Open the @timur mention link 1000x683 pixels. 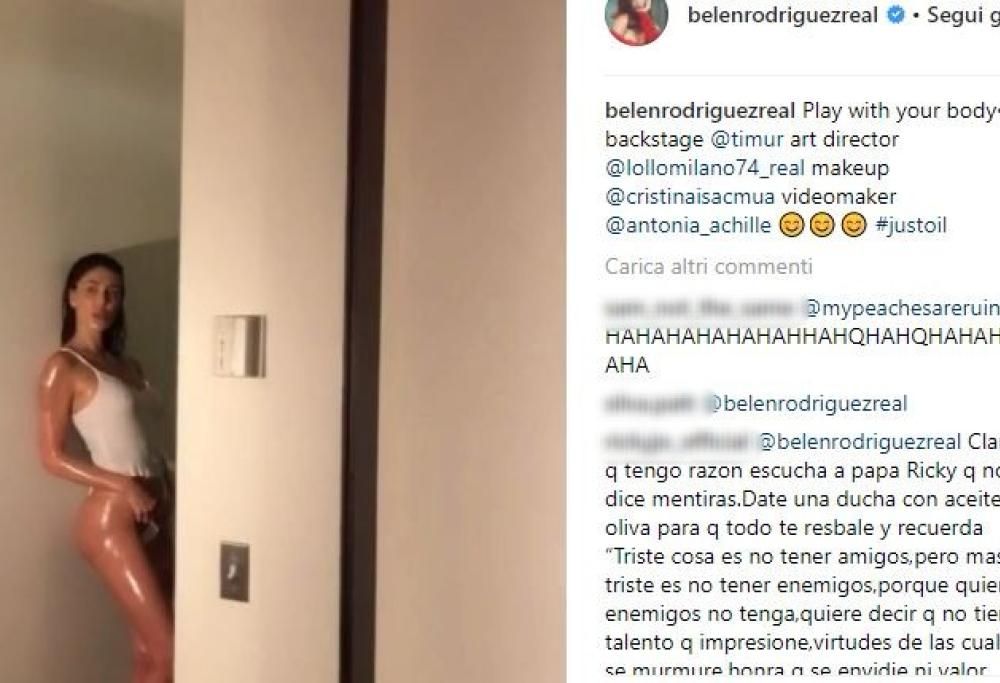747,139
